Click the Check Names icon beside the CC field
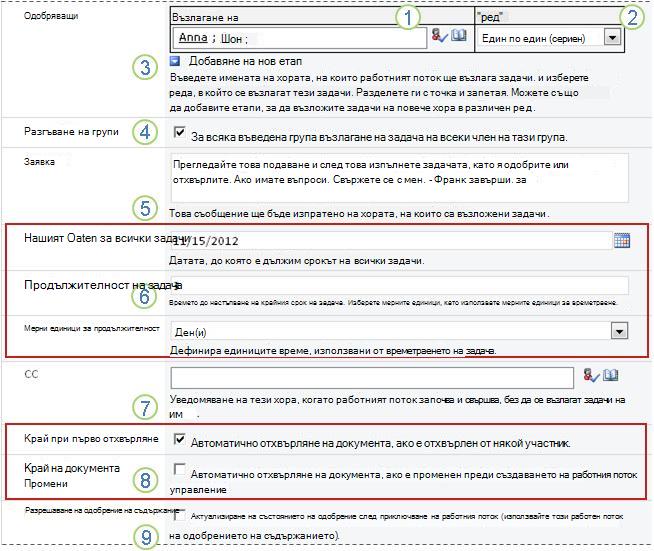 591,375
